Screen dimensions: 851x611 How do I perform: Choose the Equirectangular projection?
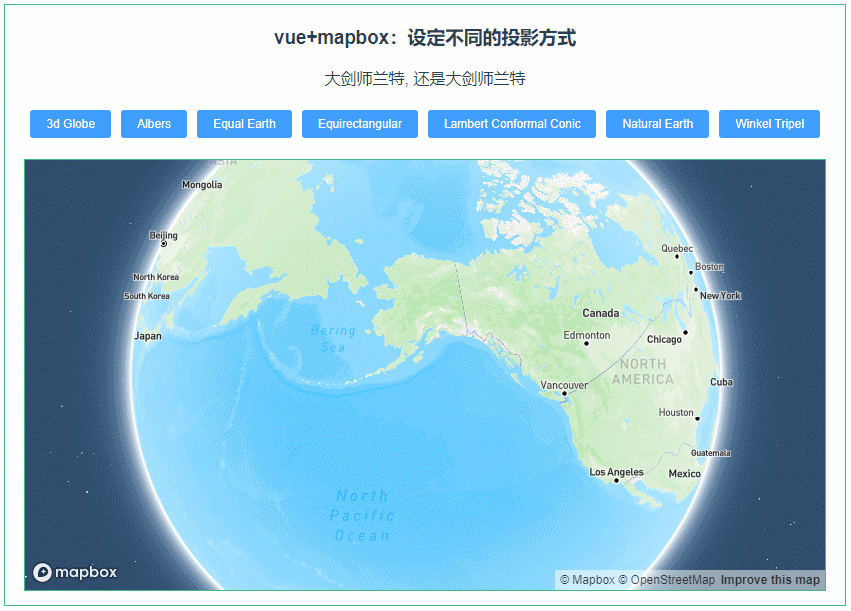(x=360, y=124)
